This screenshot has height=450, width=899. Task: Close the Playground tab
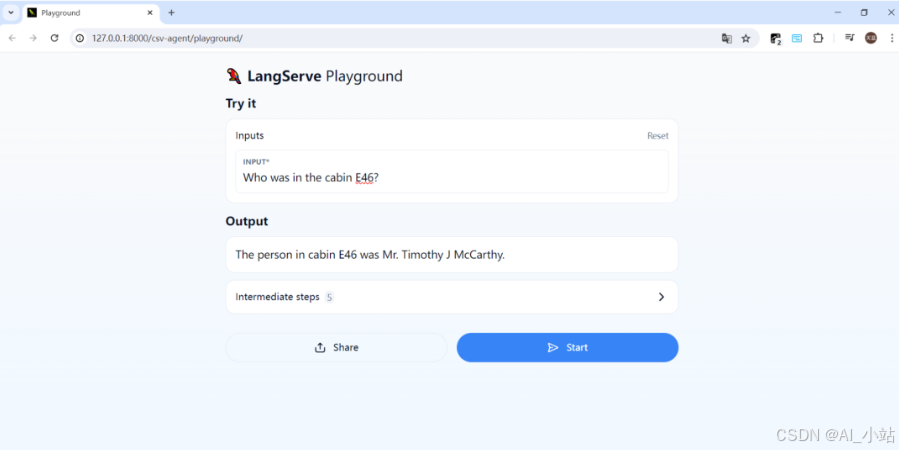click(150, 13)
